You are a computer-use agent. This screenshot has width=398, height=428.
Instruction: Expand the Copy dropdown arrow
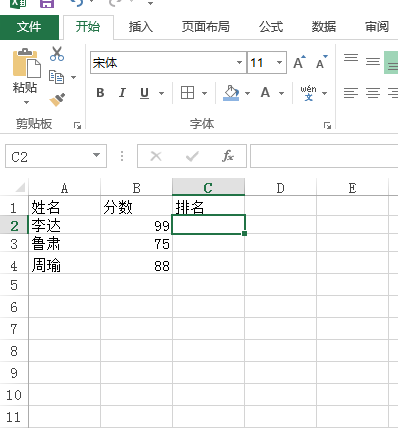coord(73,77)
